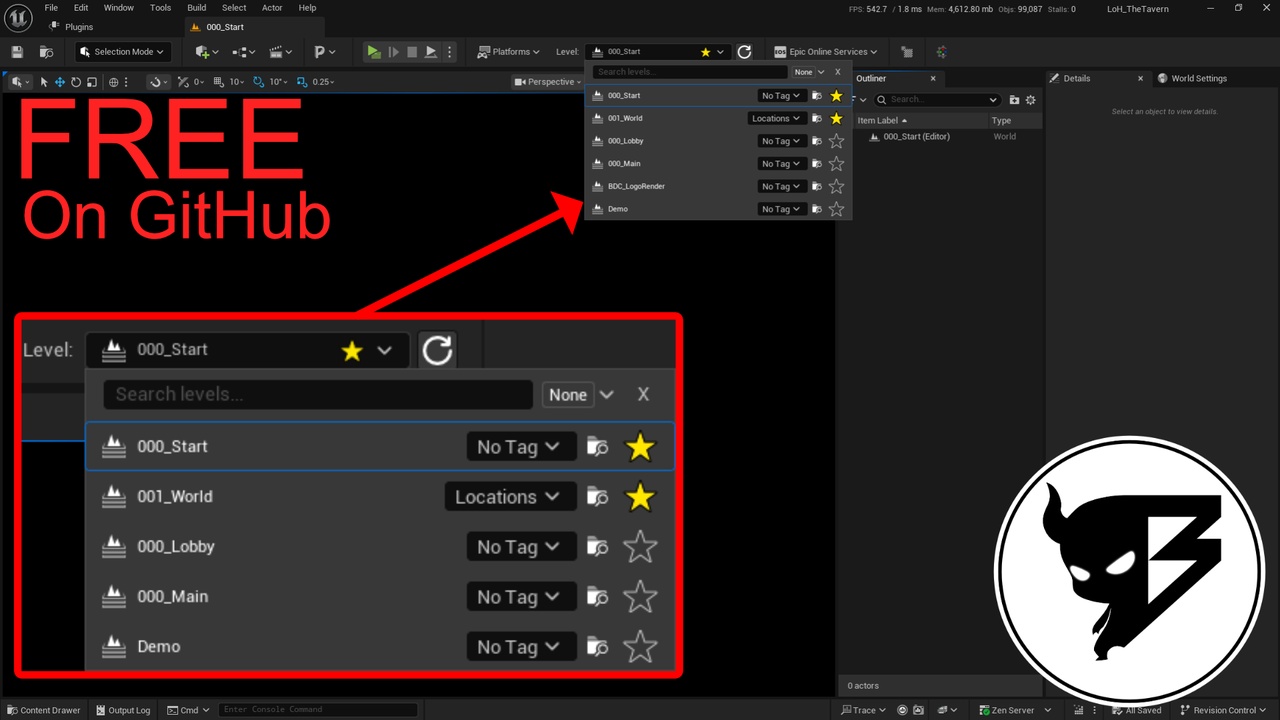Open the File menu
This screenshot has height=720, width=1280.
[51, 8]
